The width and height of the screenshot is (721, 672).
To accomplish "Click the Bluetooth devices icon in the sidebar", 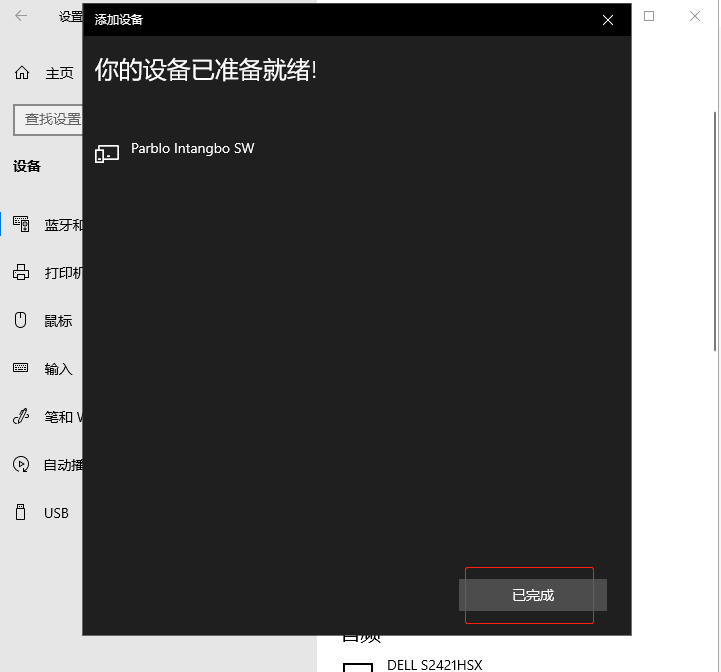I will coord(21,224).
